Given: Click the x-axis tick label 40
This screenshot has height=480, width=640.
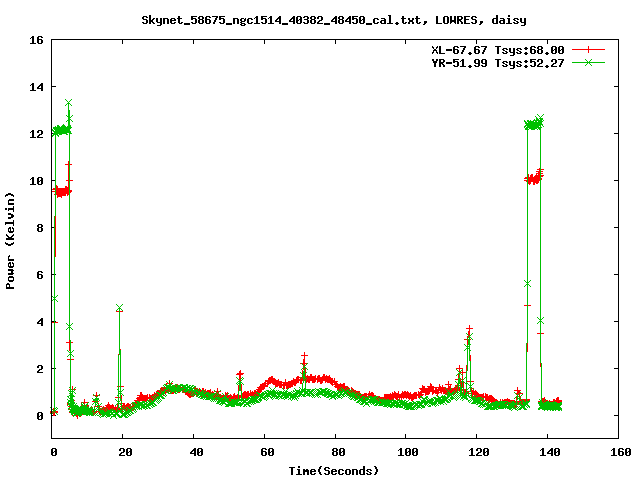Looking at the screenshot, I should coord(196,452).
